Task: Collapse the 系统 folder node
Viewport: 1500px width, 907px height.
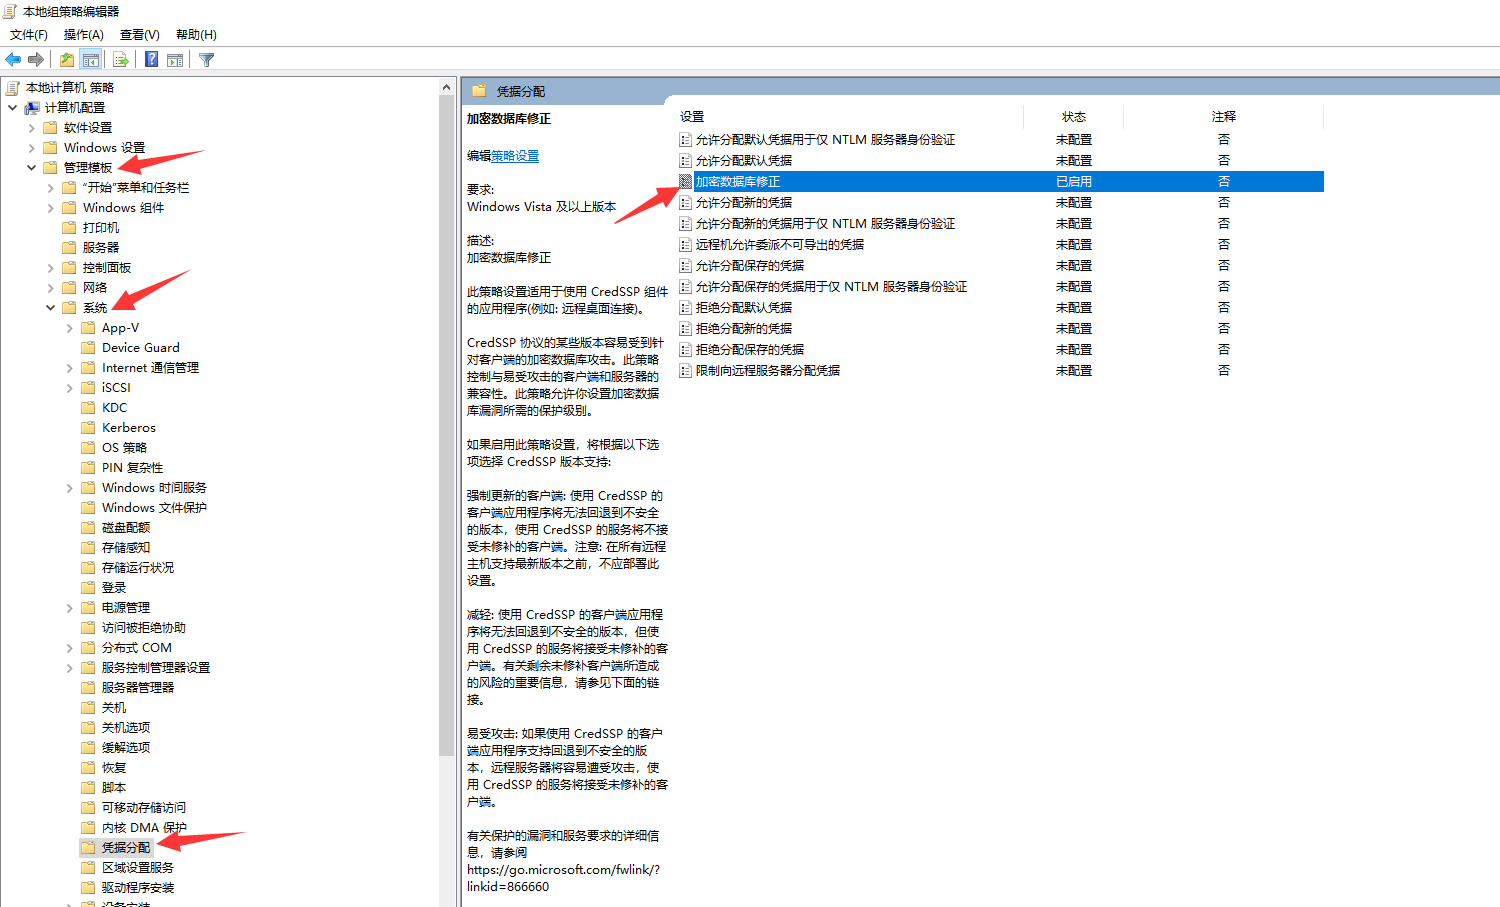Action: point(50,308)
